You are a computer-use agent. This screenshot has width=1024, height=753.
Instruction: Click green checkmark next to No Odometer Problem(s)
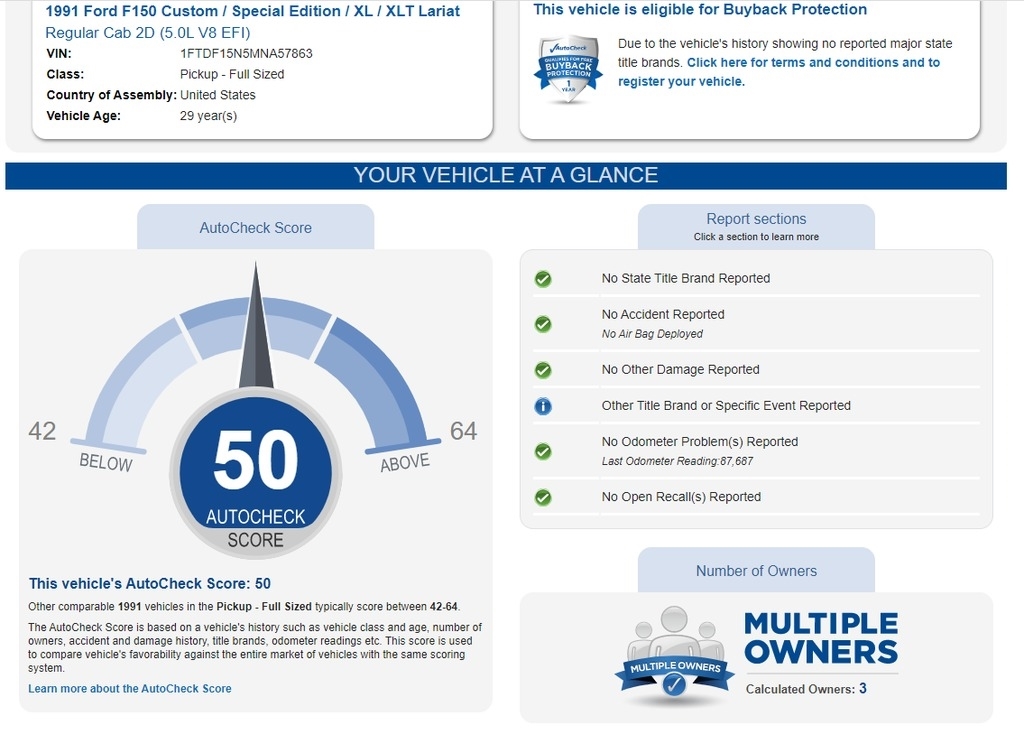(543, 451)
